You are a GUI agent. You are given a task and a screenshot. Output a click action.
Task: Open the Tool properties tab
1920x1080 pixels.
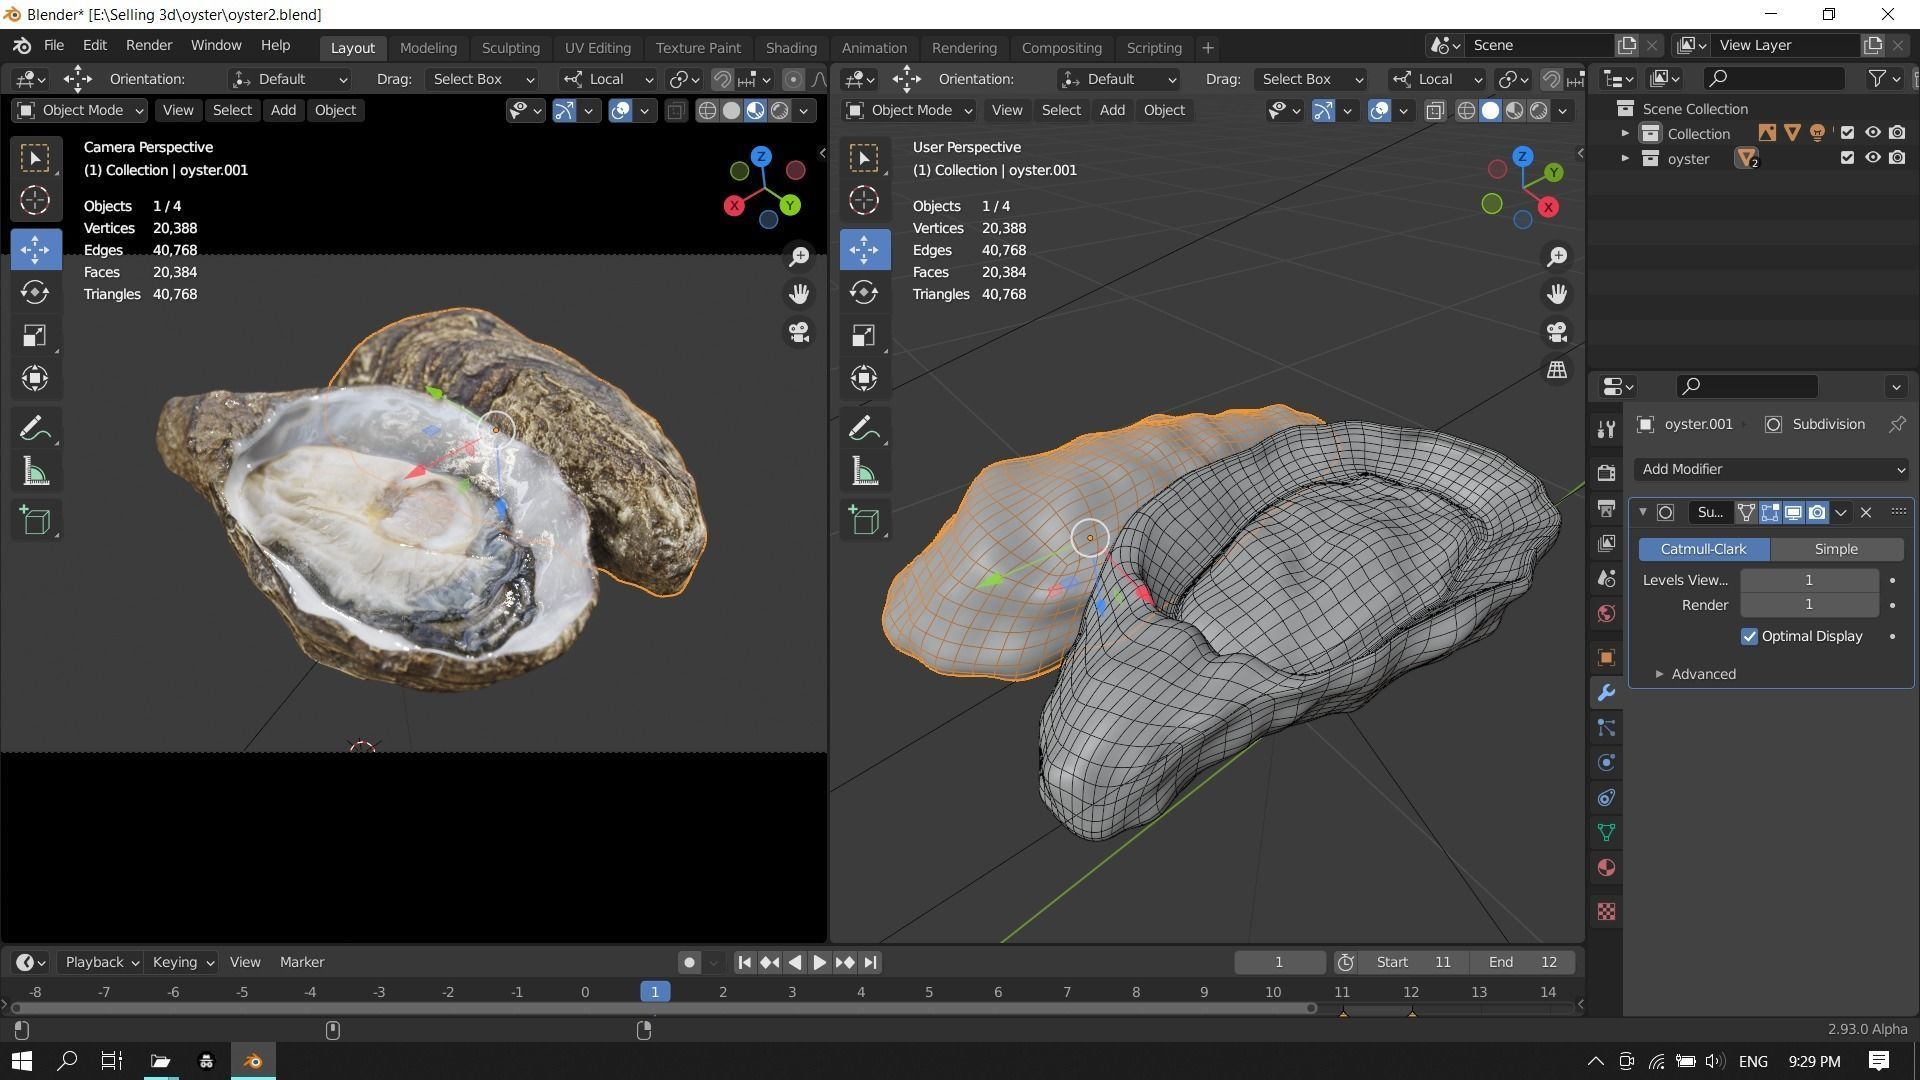[x=1606, y=429]
